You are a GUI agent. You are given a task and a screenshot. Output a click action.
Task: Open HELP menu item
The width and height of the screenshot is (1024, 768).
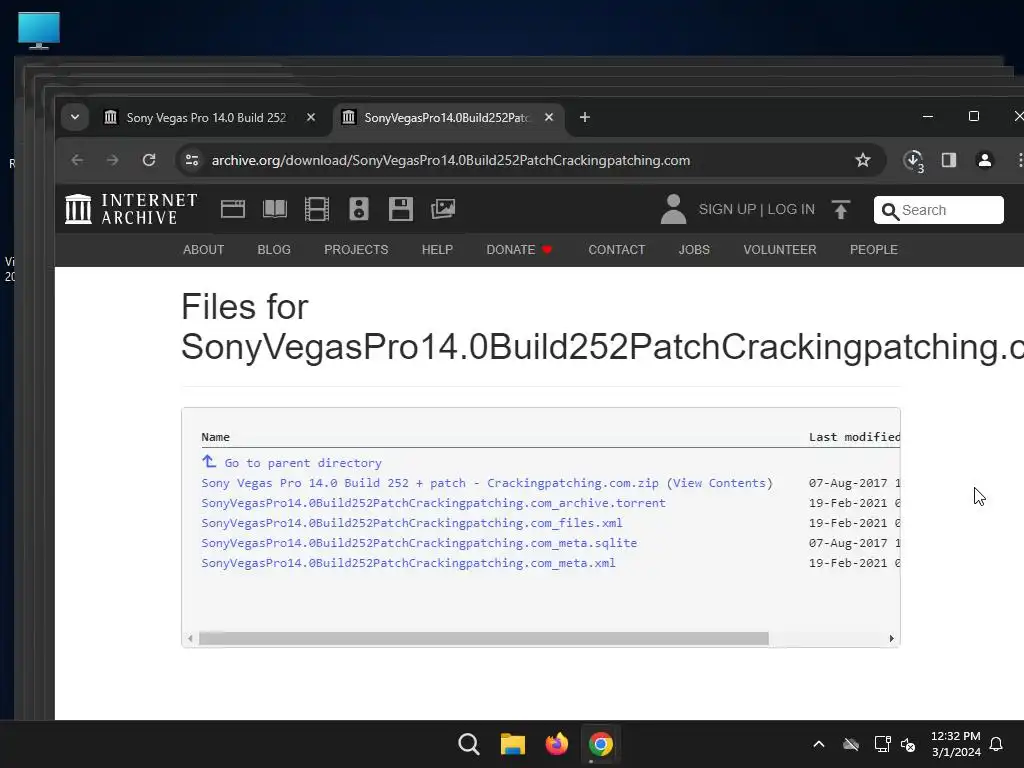tap(437, 250)
